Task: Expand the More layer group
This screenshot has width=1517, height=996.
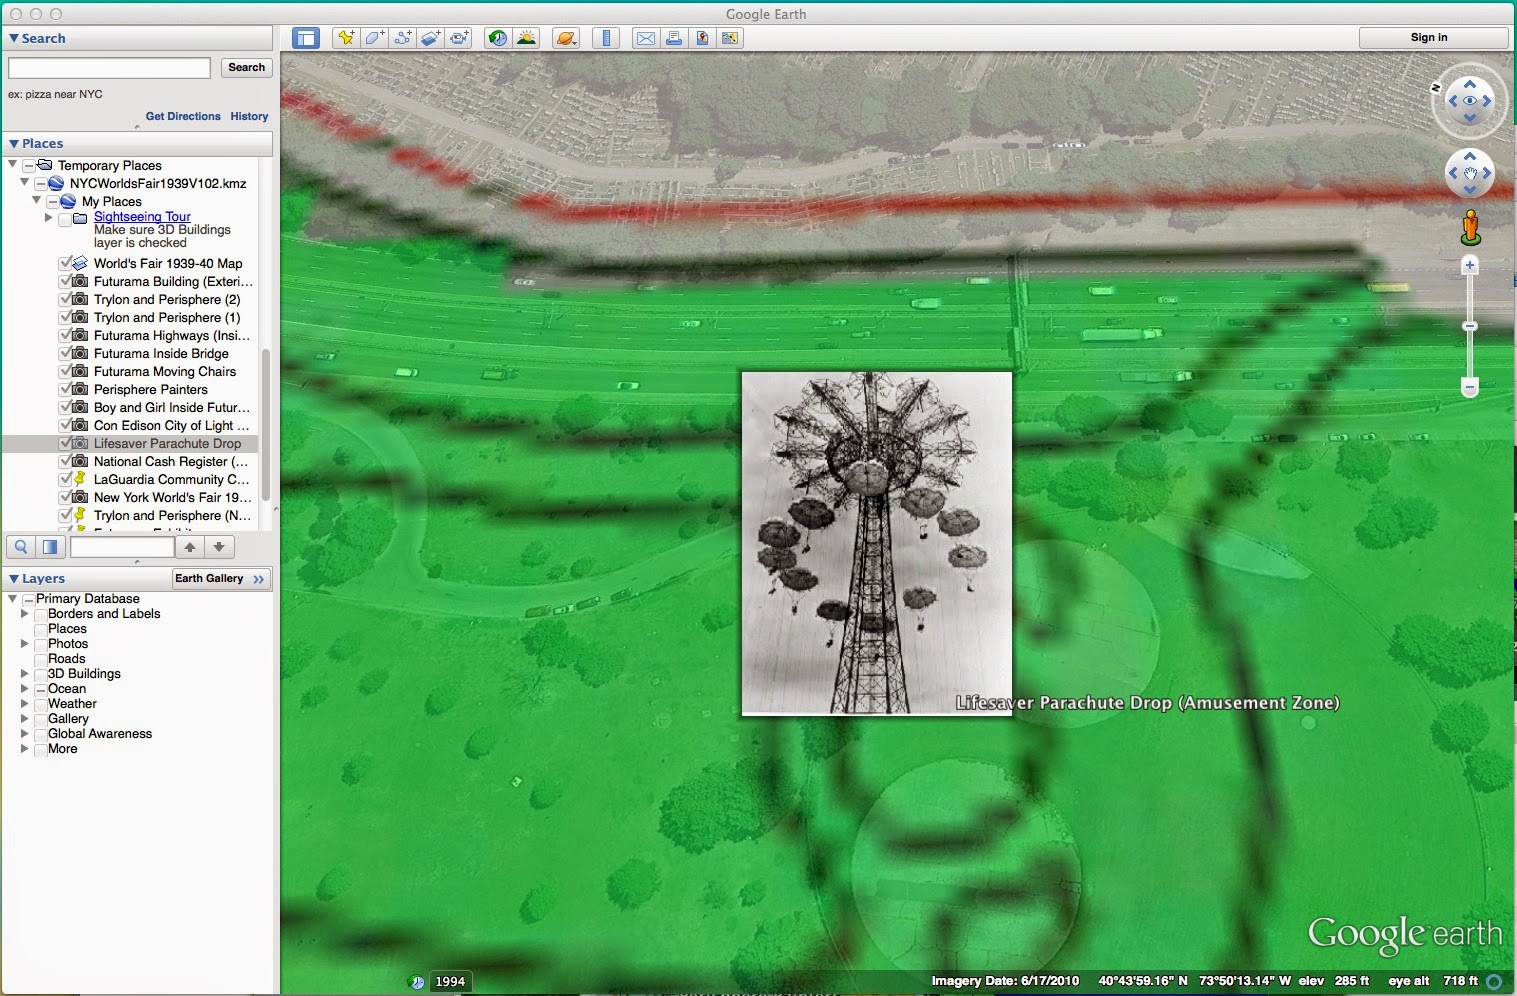Action: [x=25, y=749]
